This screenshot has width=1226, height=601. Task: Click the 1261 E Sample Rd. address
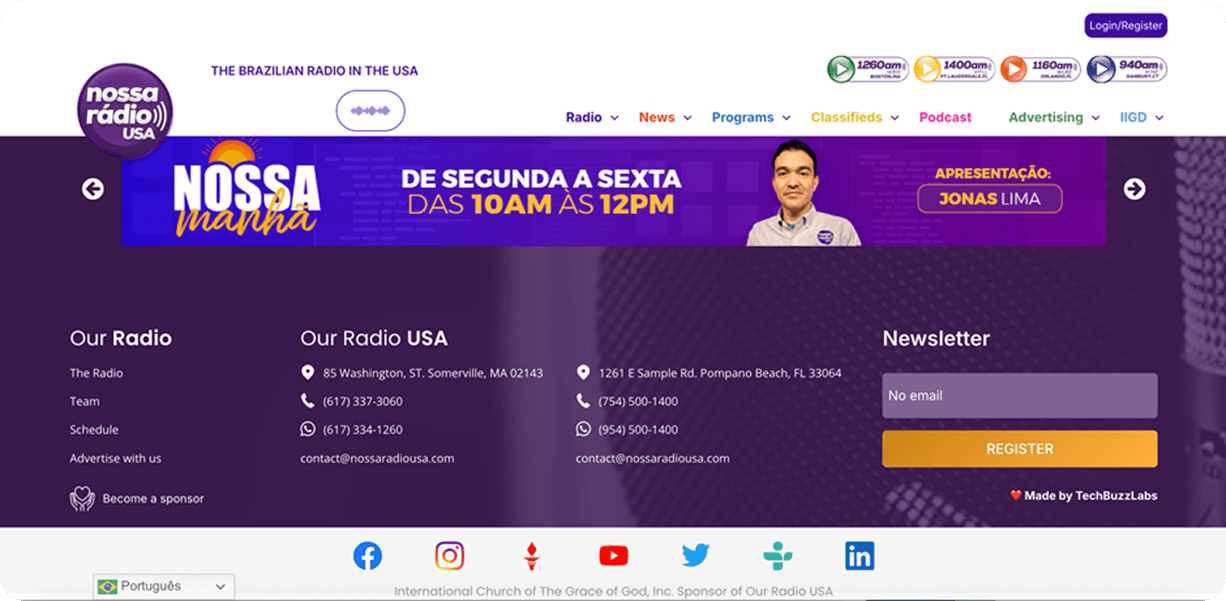coord(720,373)
